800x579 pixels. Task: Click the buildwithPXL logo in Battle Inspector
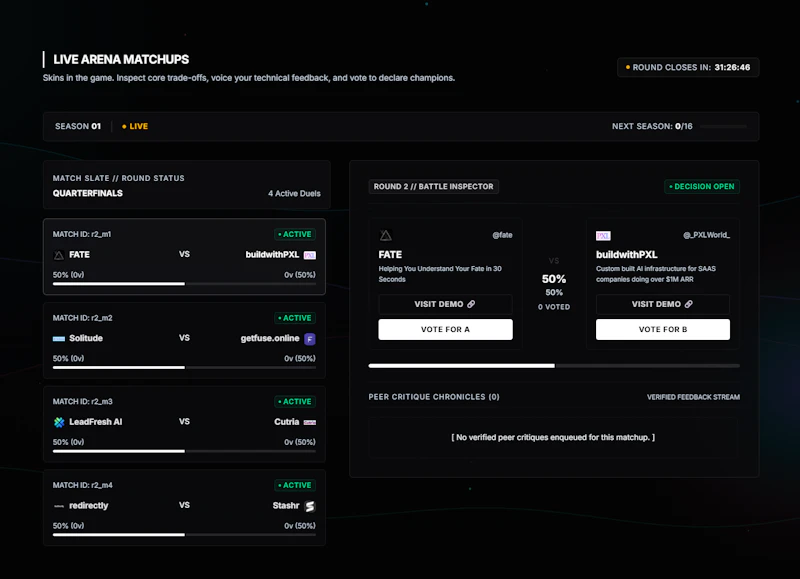[603, 236]
